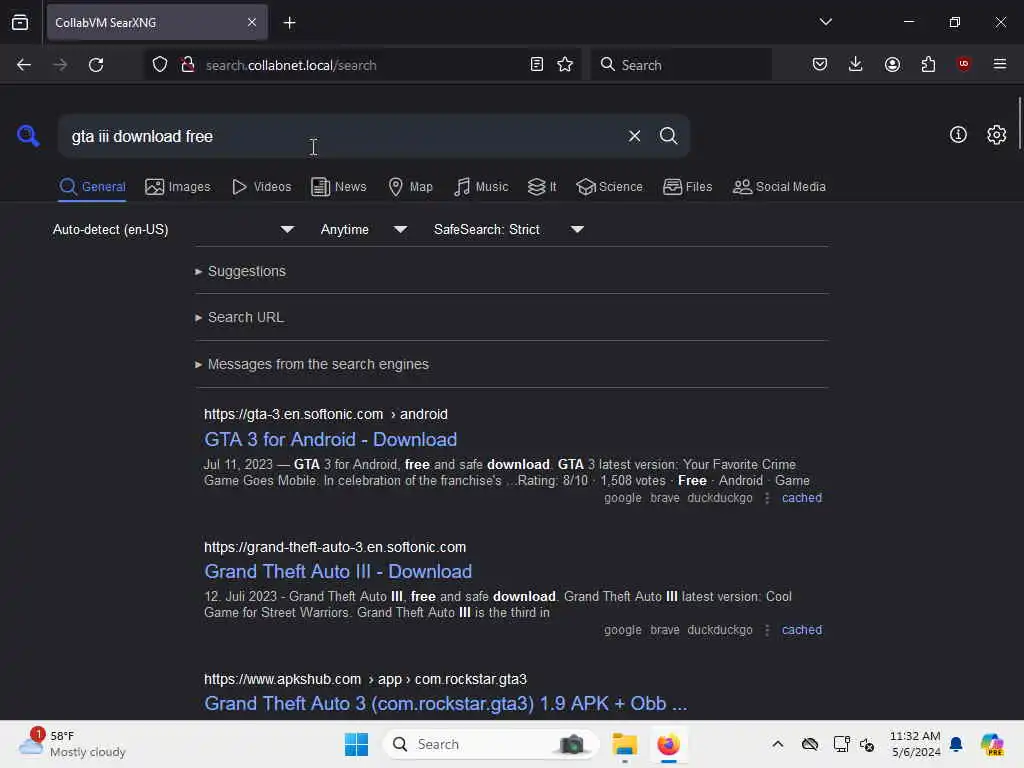Submit search with the magnifier button

click(668, 136)
